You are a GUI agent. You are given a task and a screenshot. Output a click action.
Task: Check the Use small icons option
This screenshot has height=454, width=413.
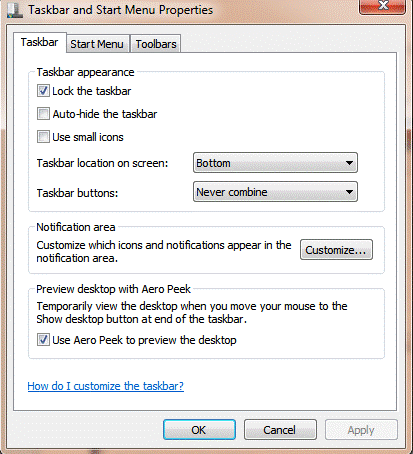pyautogui.click(x=43, y=137)
